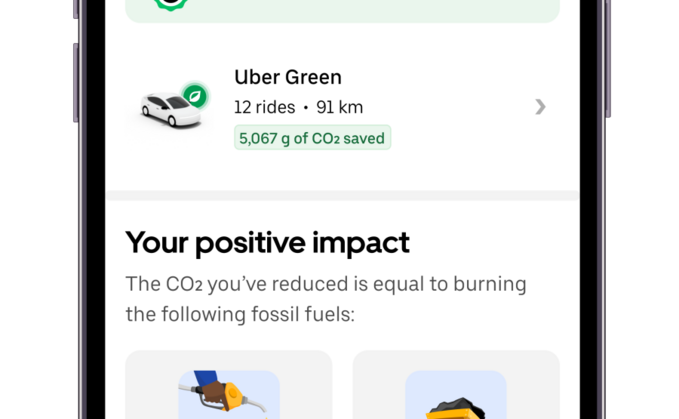Tap the '91 km' distance text
Image resolution: width=679 pixels, height=419 pixels.
click(x=340, y=107)
